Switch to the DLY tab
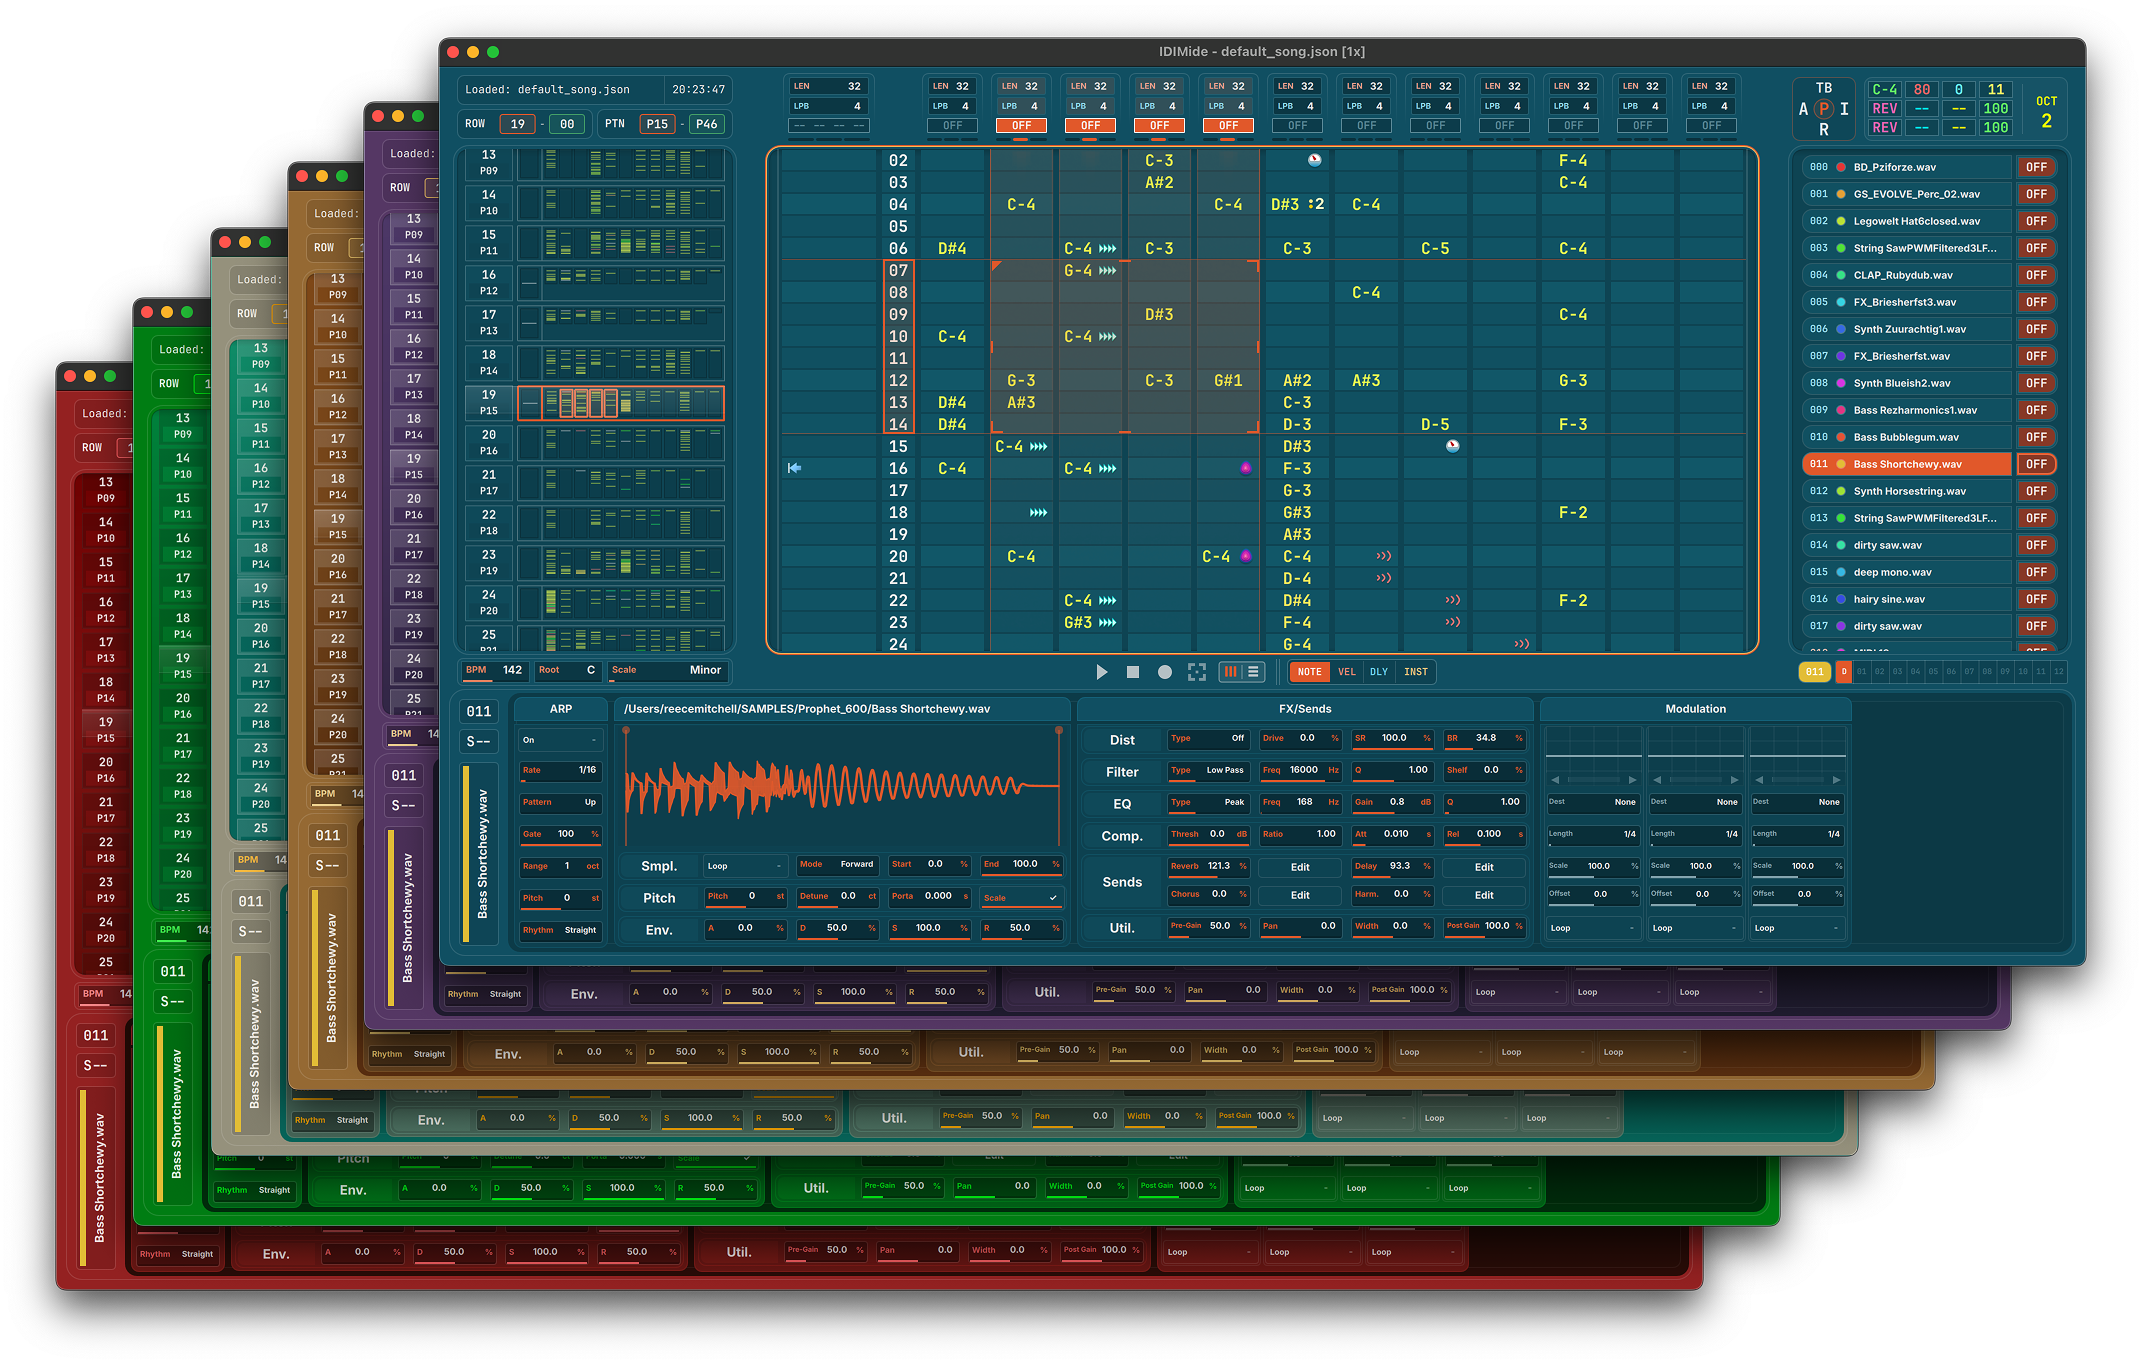 (x=1379, y=672)
